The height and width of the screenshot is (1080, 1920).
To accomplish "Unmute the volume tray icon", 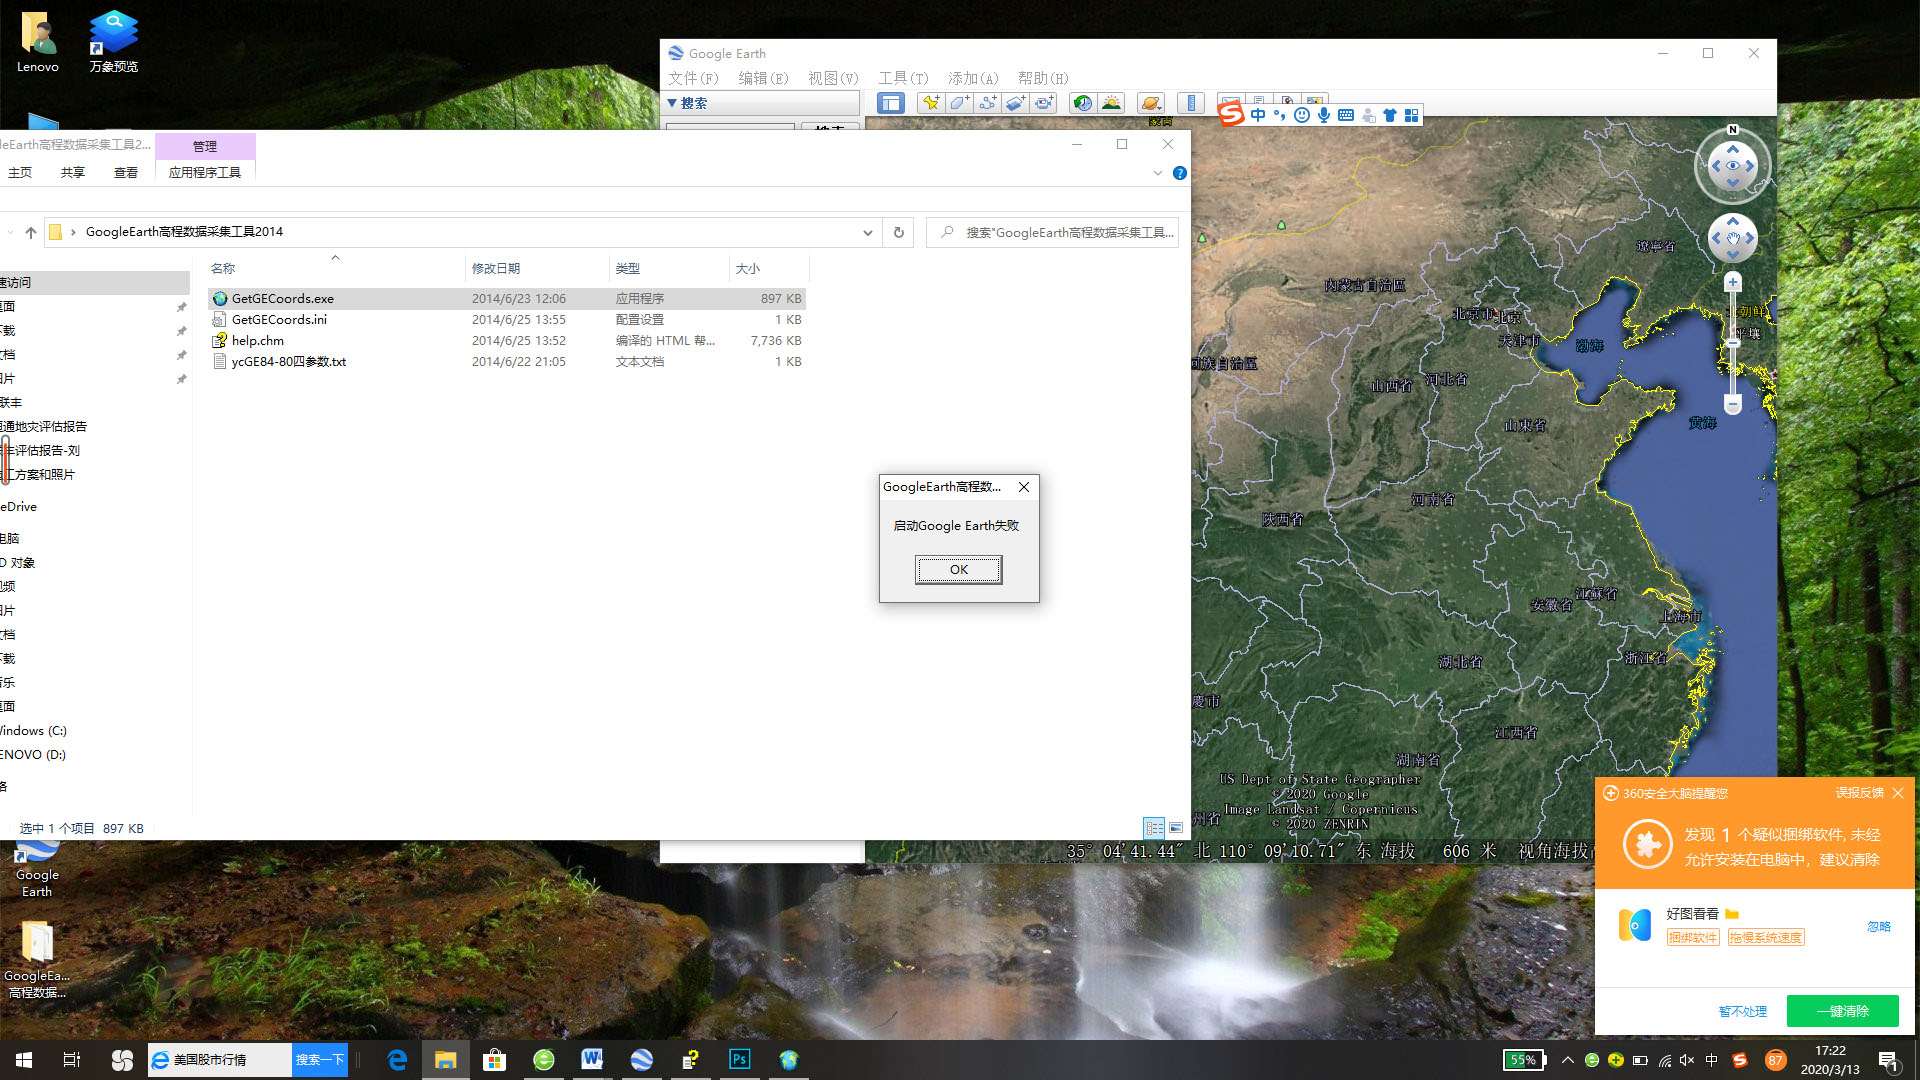I will click(1687, 1060).
